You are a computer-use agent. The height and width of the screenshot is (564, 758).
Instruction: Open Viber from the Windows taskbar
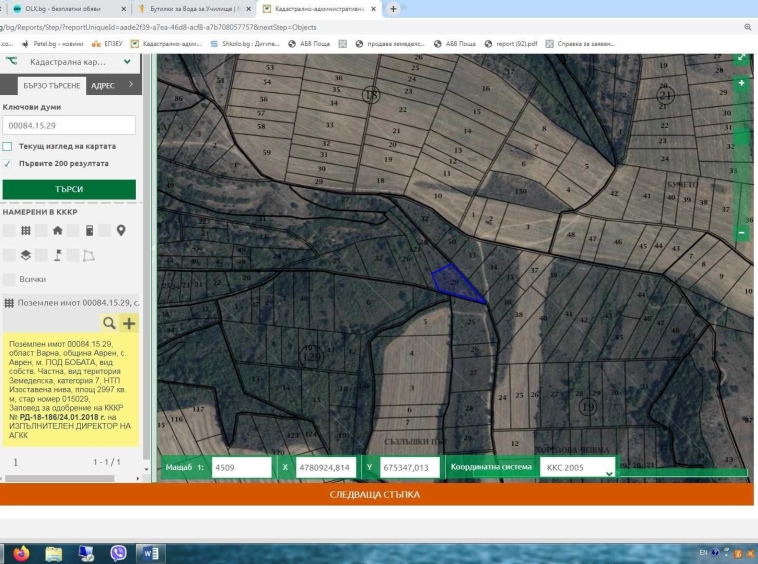click(x=118, y=553)
